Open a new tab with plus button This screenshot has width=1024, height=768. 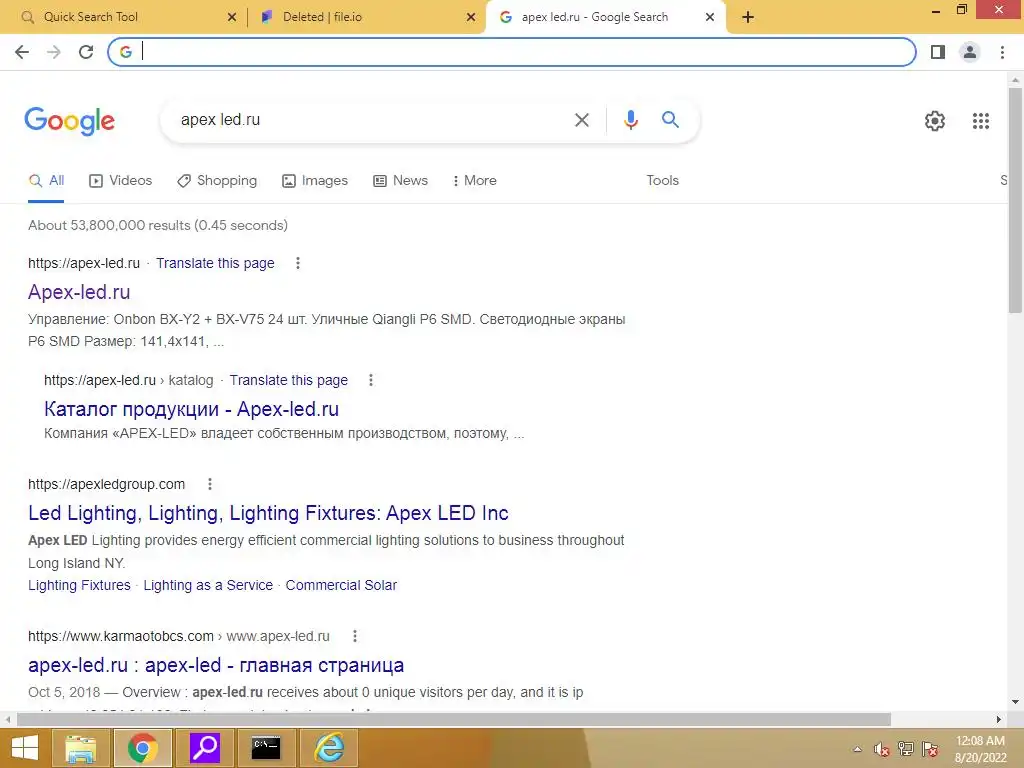pos(748,17)
